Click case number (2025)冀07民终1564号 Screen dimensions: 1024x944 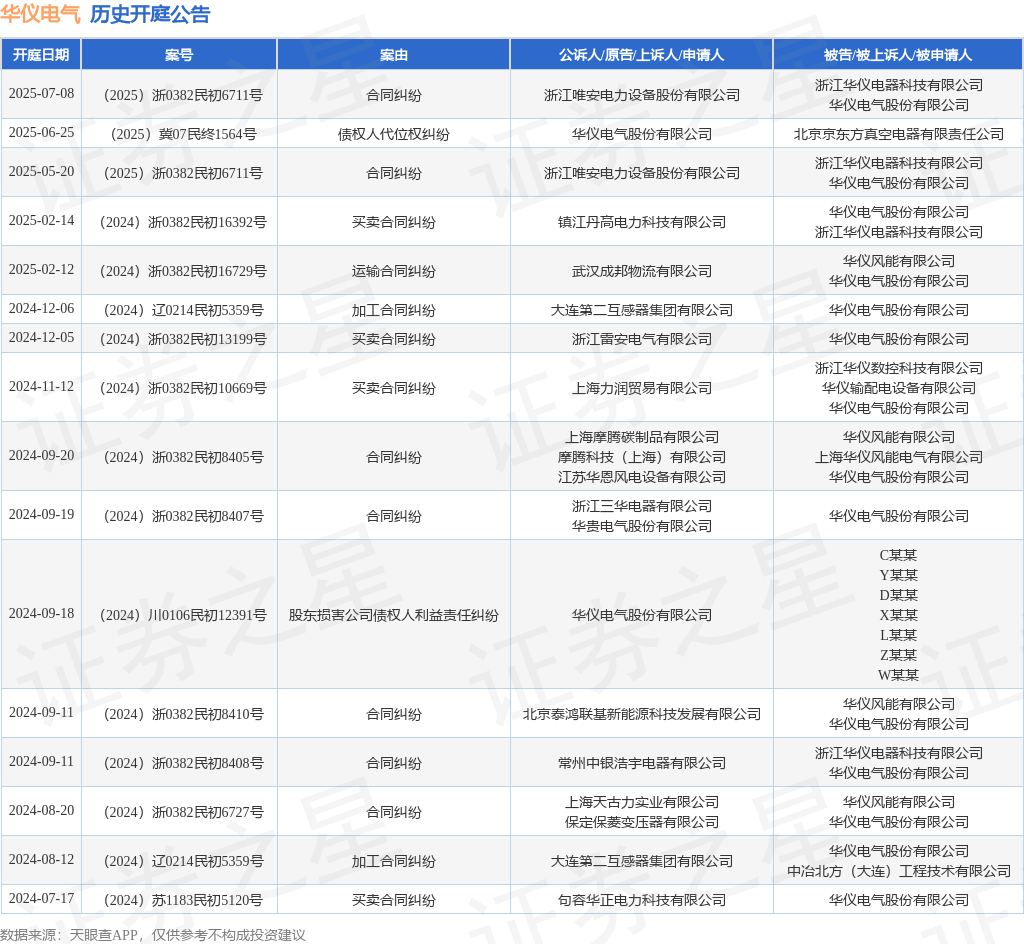tap(180, 134)
